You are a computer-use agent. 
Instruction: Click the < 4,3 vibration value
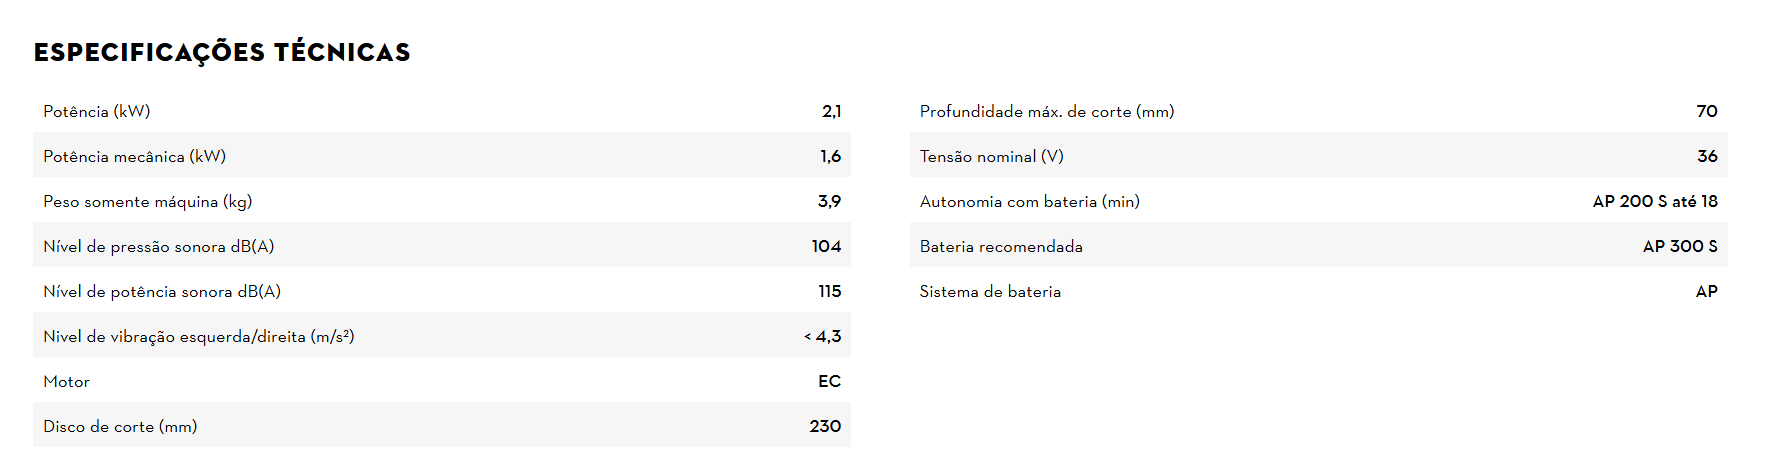coord(822,336)
